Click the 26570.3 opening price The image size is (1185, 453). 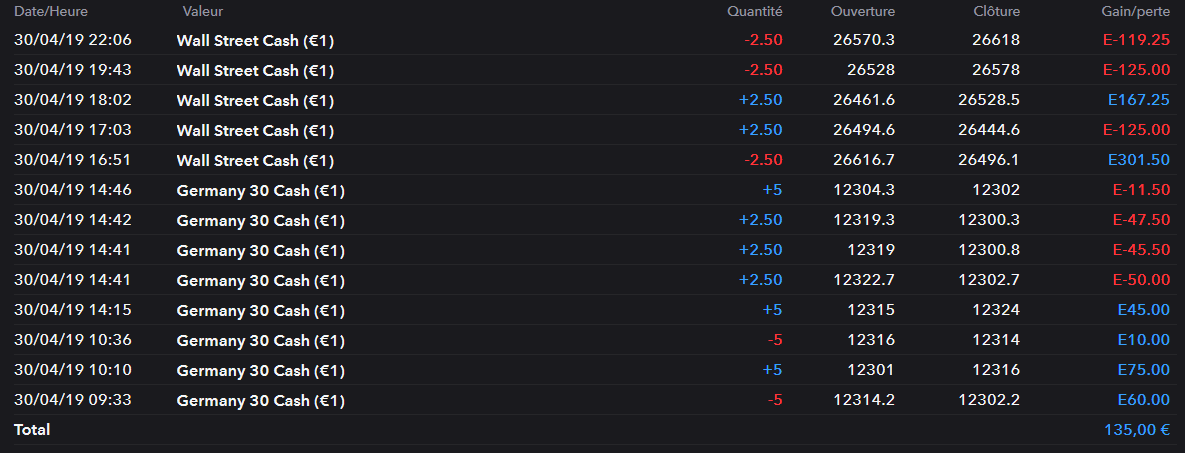click(863, 40)
